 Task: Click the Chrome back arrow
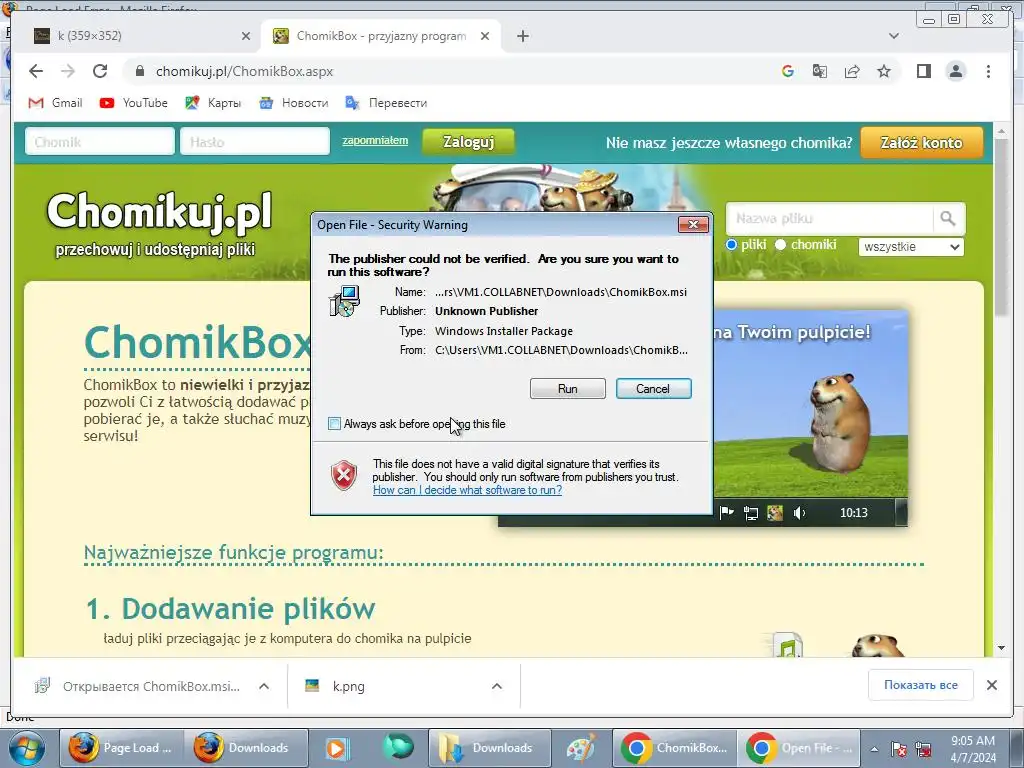coord(36,71)
